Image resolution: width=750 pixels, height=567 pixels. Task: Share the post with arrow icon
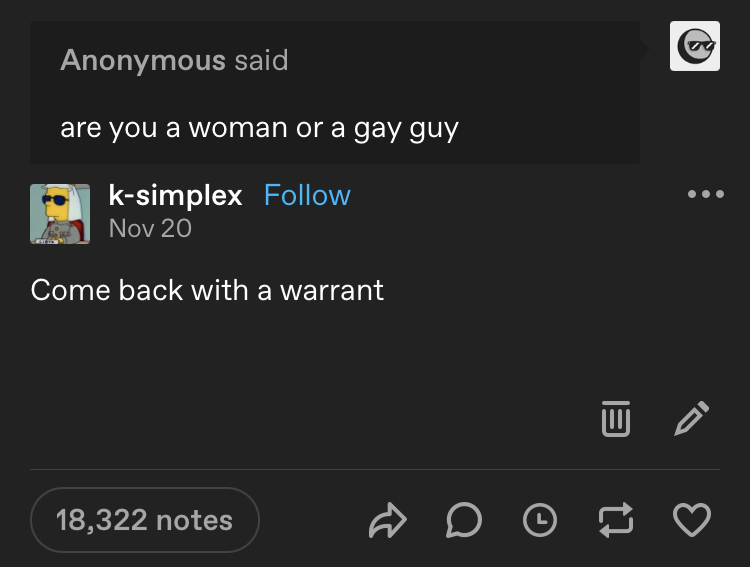[387, 520]
